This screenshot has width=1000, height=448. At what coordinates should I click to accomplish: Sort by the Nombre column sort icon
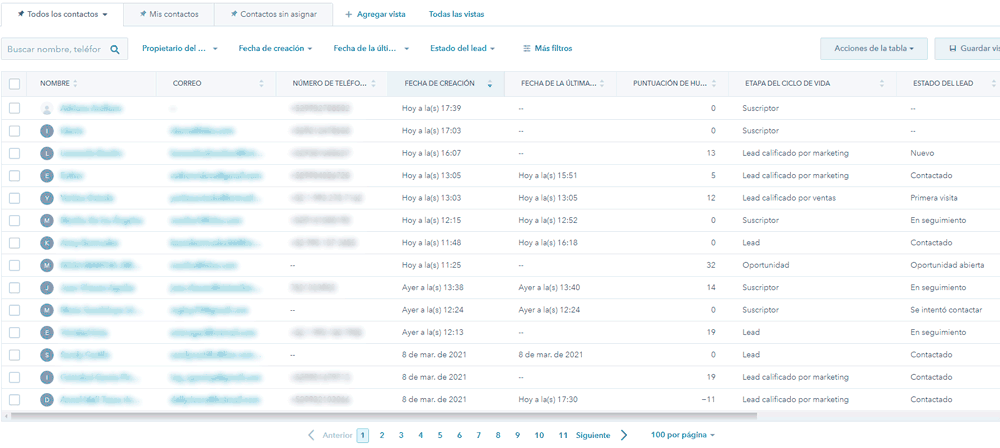[75, 83]
